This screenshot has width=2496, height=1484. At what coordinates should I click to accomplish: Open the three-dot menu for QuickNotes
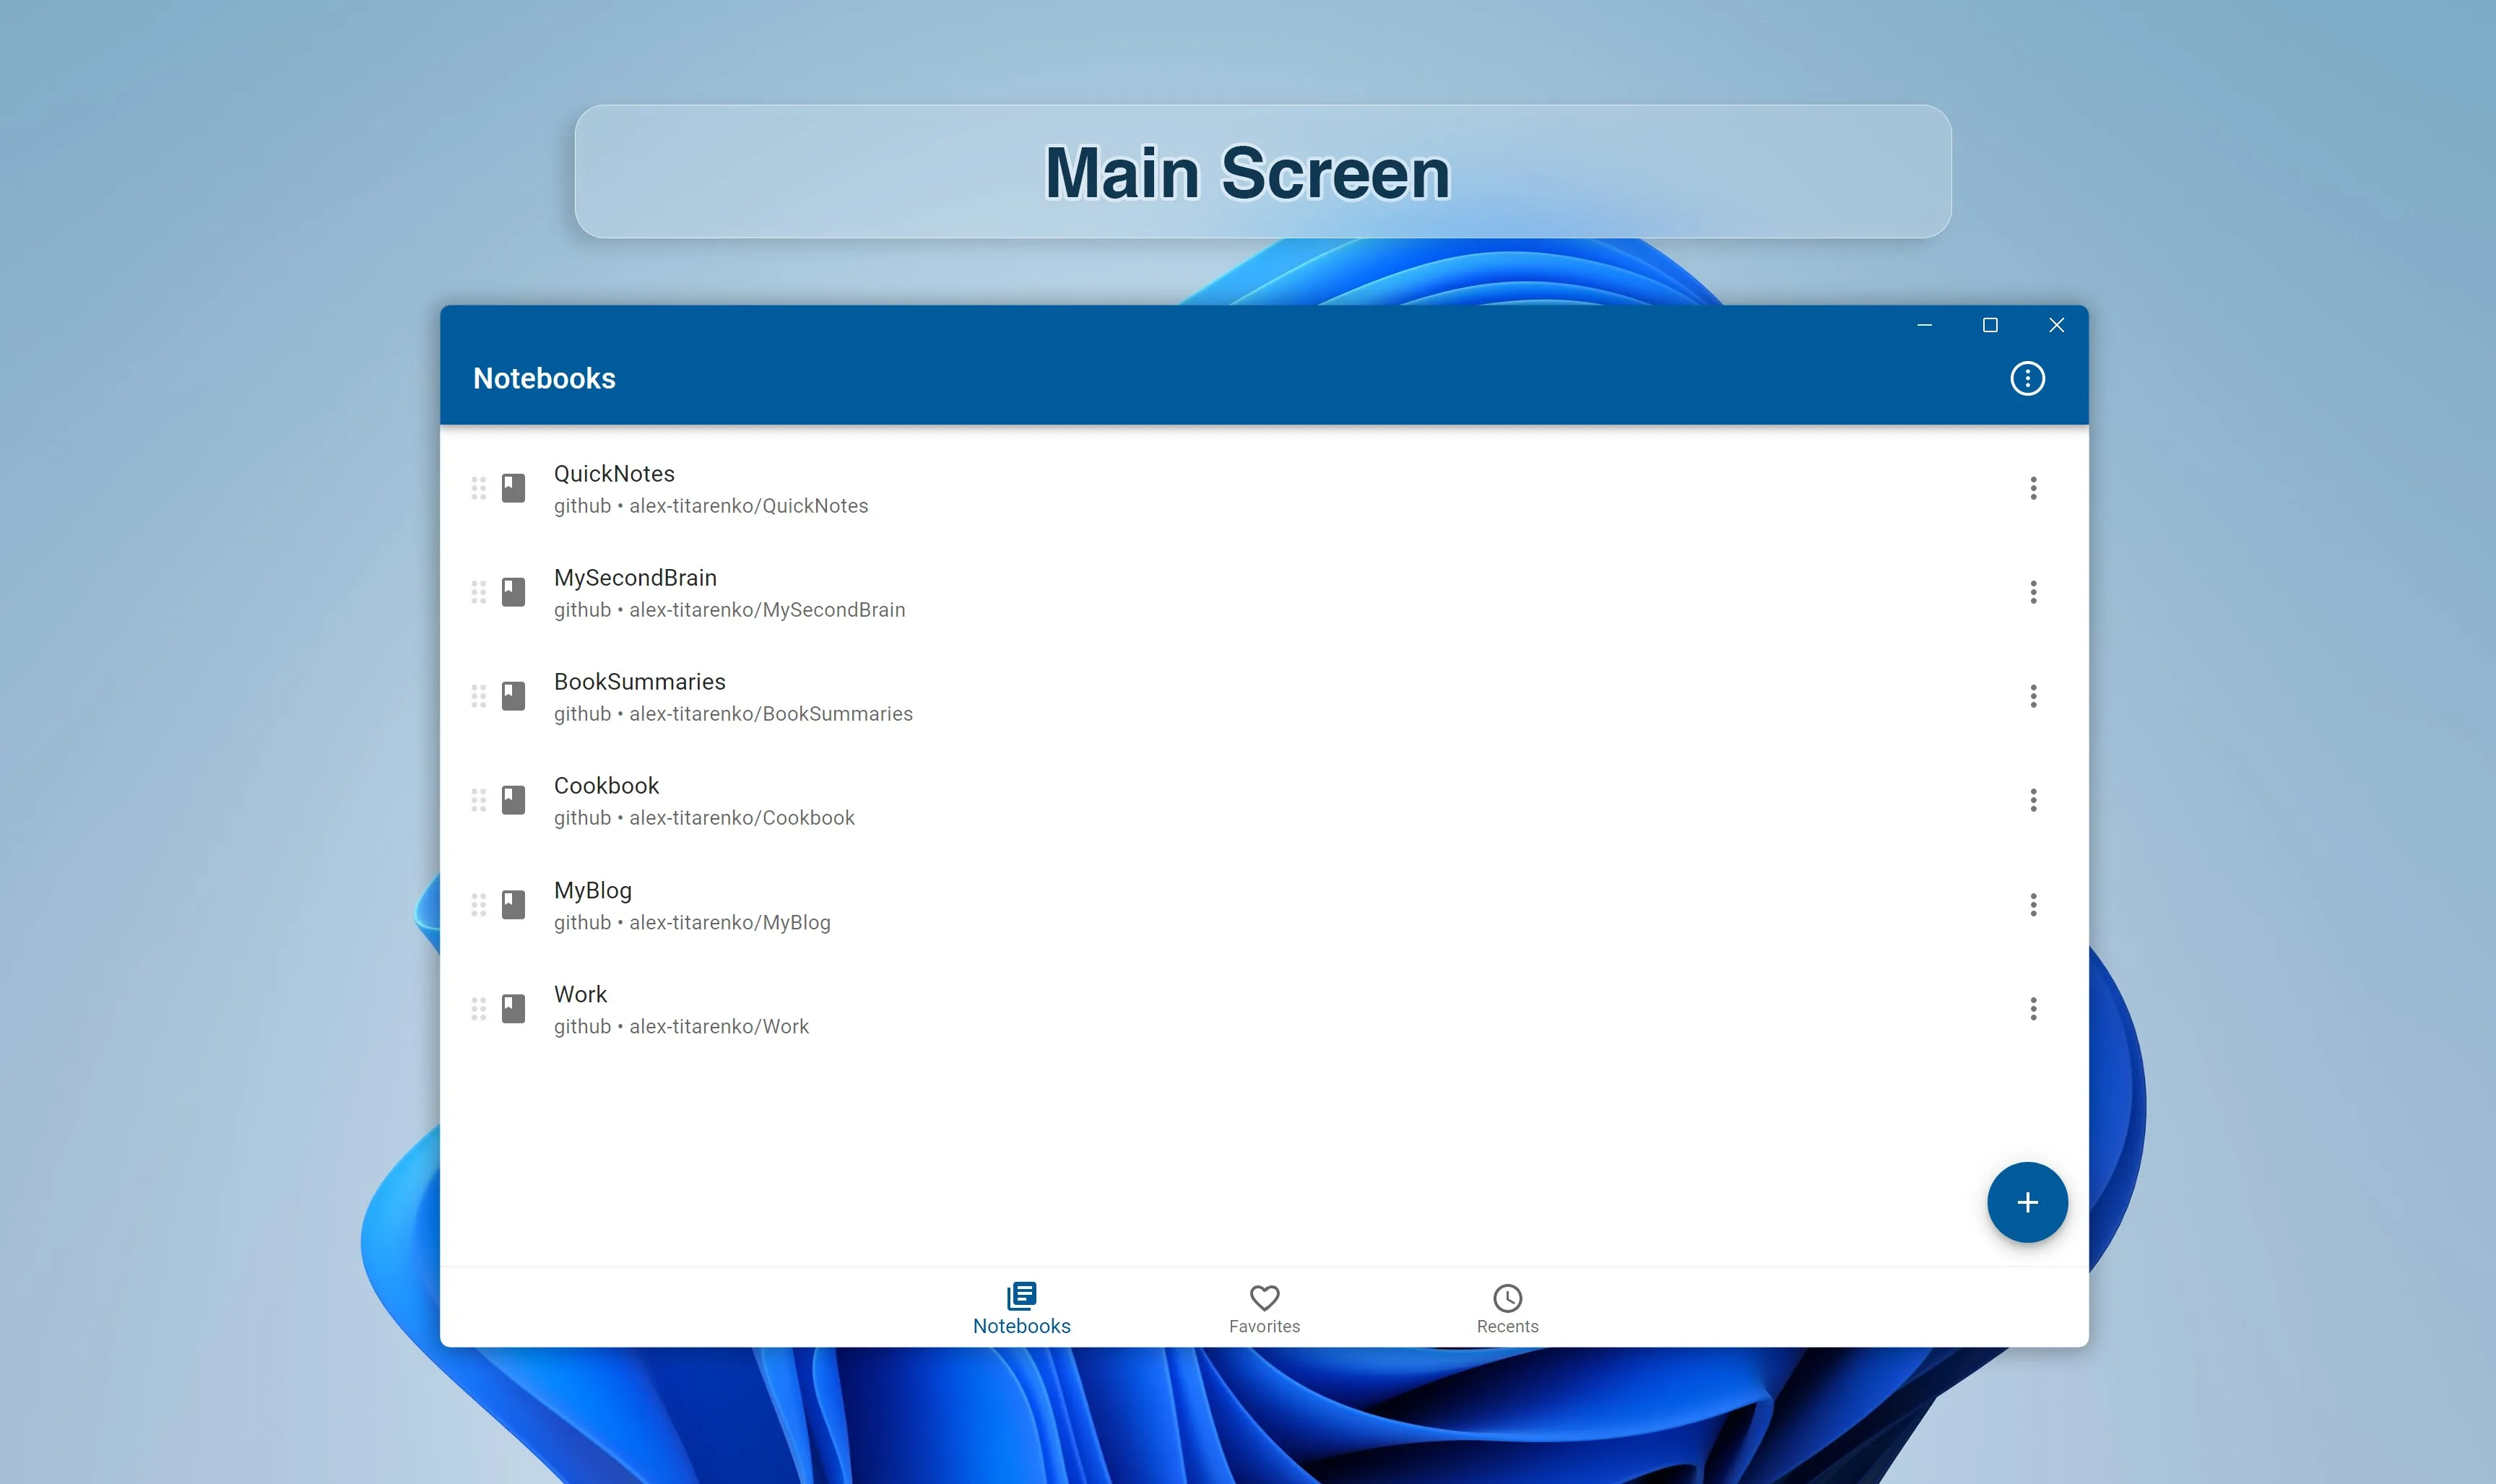2033,488
